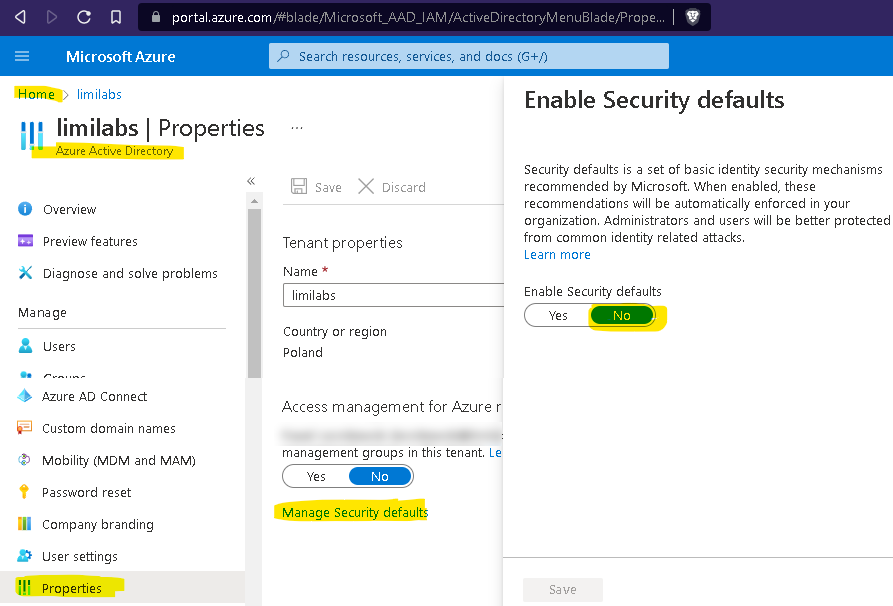This screenshot has height=606, width=893.
Task: Click the Save floppy disk icon
Action: (x=299, y=186)
